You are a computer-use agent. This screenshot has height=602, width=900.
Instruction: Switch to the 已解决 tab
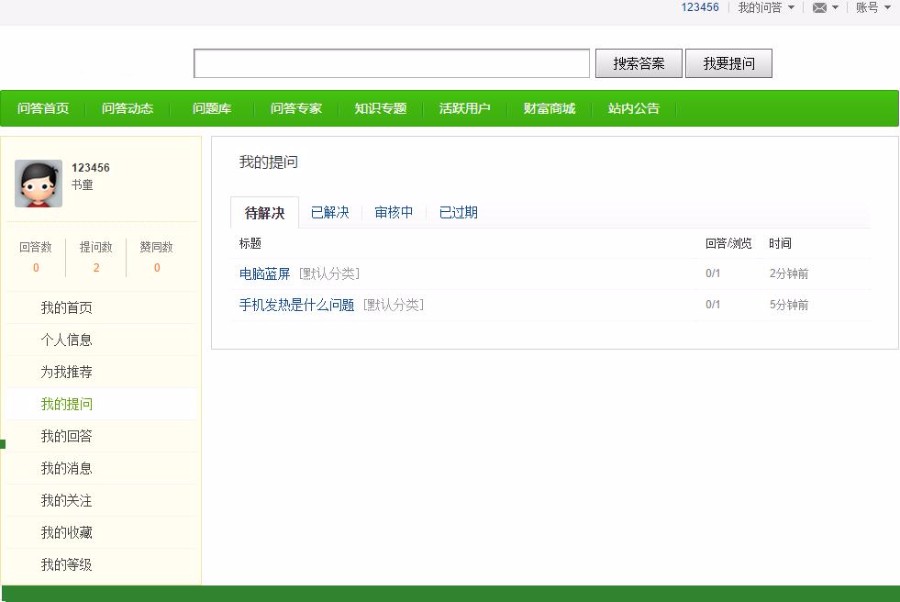(x=331, y=213)
